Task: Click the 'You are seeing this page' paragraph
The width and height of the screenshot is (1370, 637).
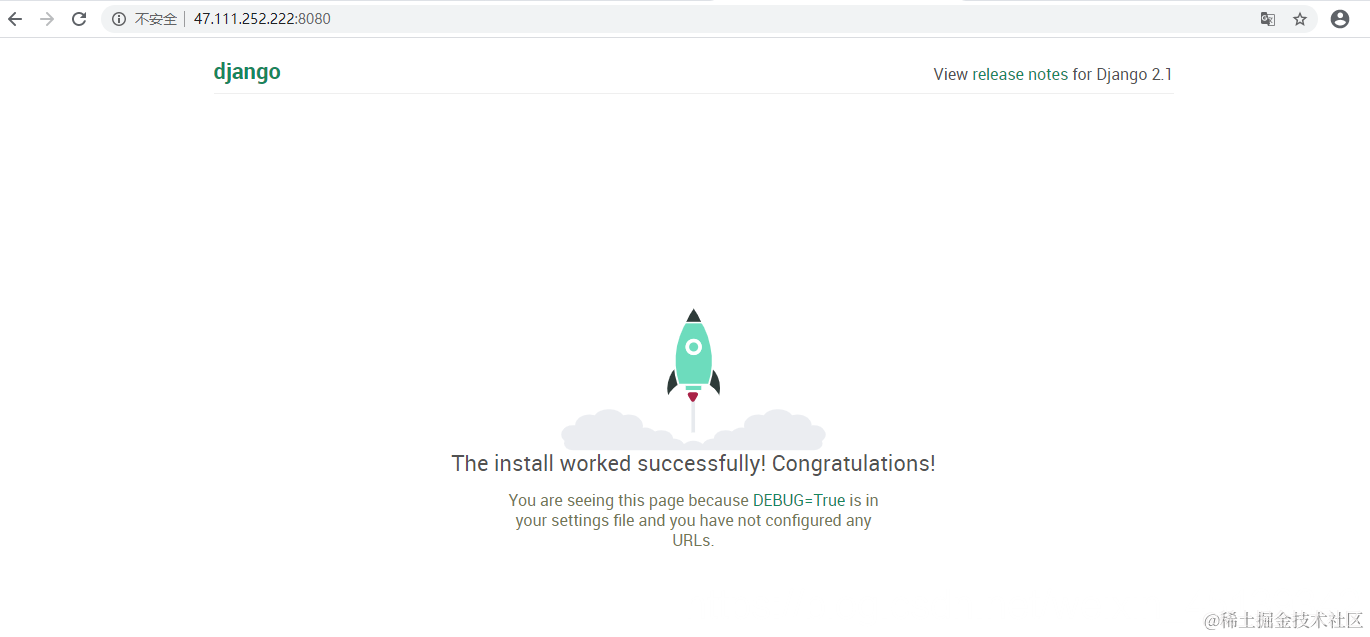Action: [693, 520]
